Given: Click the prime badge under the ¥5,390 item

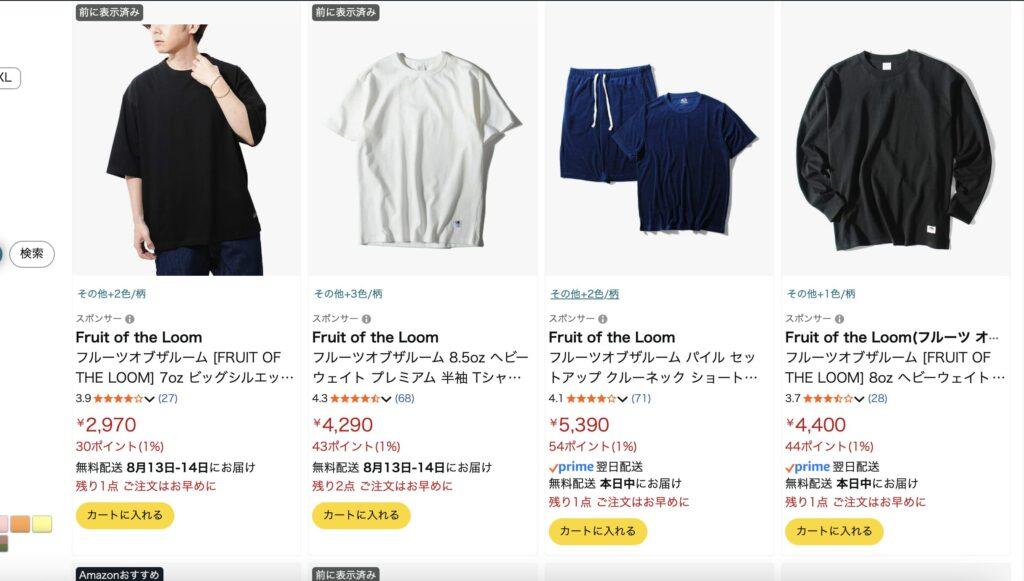Looking at the screenshot, I should coord(571,467).
